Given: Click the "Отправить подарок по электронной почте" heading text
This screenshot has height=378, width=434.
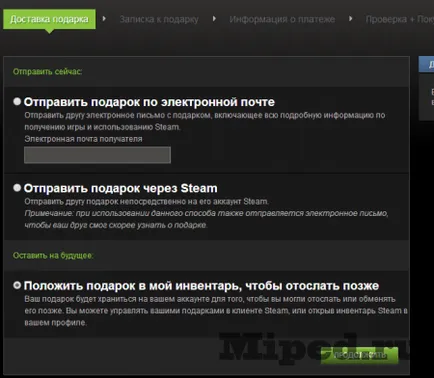Looking at the screenshot, I should coord(149,102).
